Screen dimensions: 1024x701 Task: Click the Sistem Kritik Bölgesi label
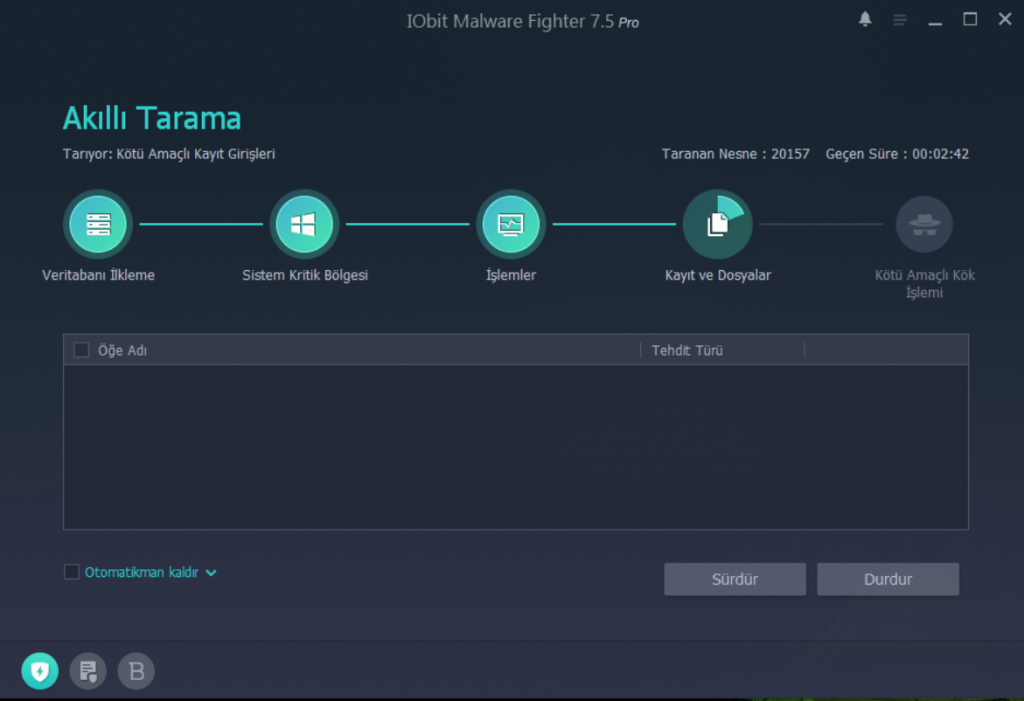tap(305, 275)
